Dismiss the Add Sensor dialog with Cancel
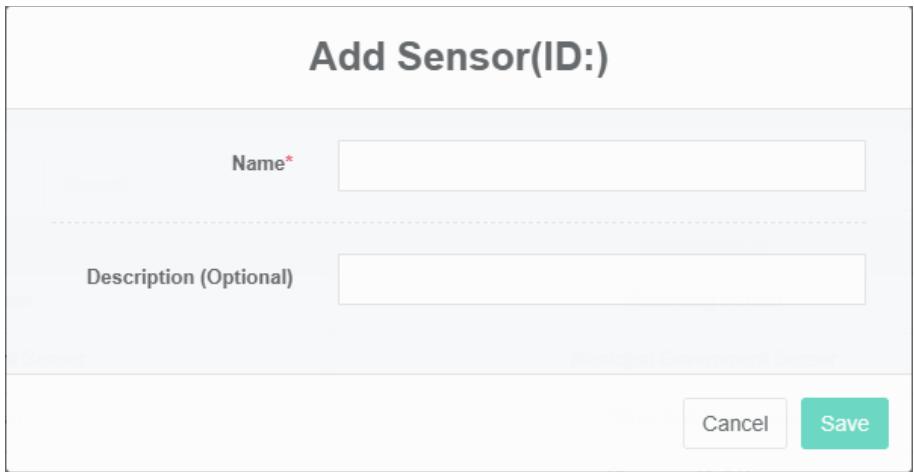Viewport: 914px width, 472px height. coord(735,423)
